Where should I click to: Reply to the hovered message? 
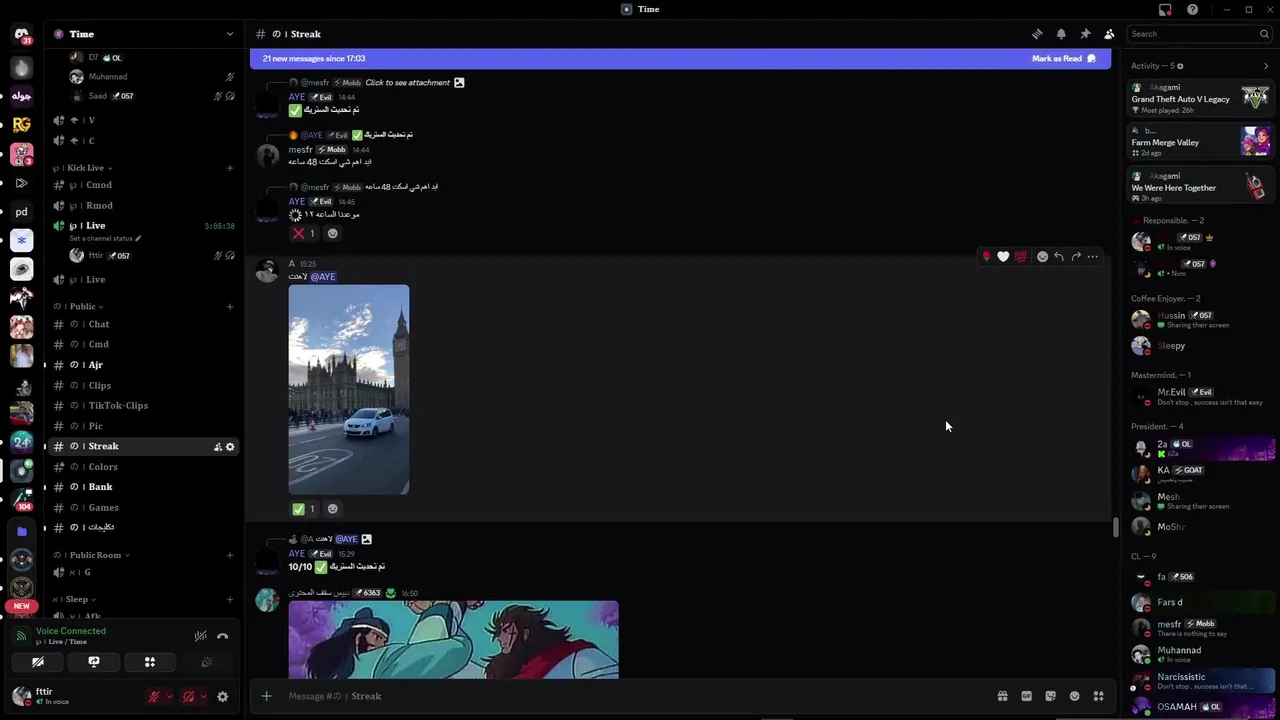[1059, 257]
